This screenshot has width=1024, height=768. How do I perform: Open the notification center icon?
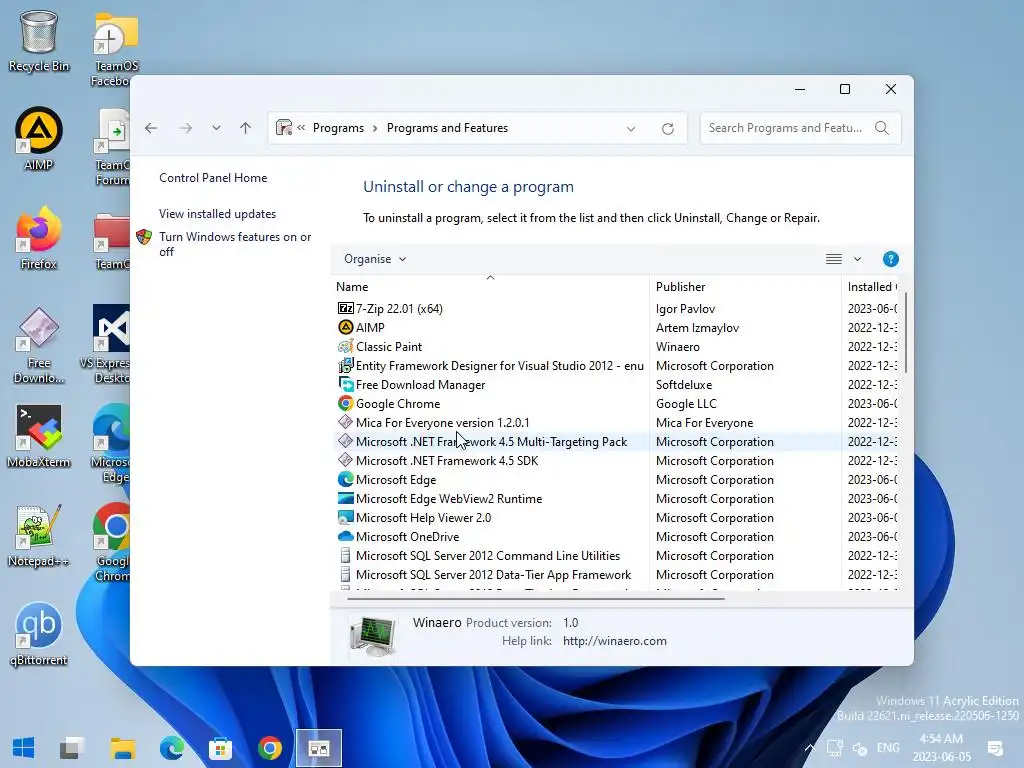point(995,748)
